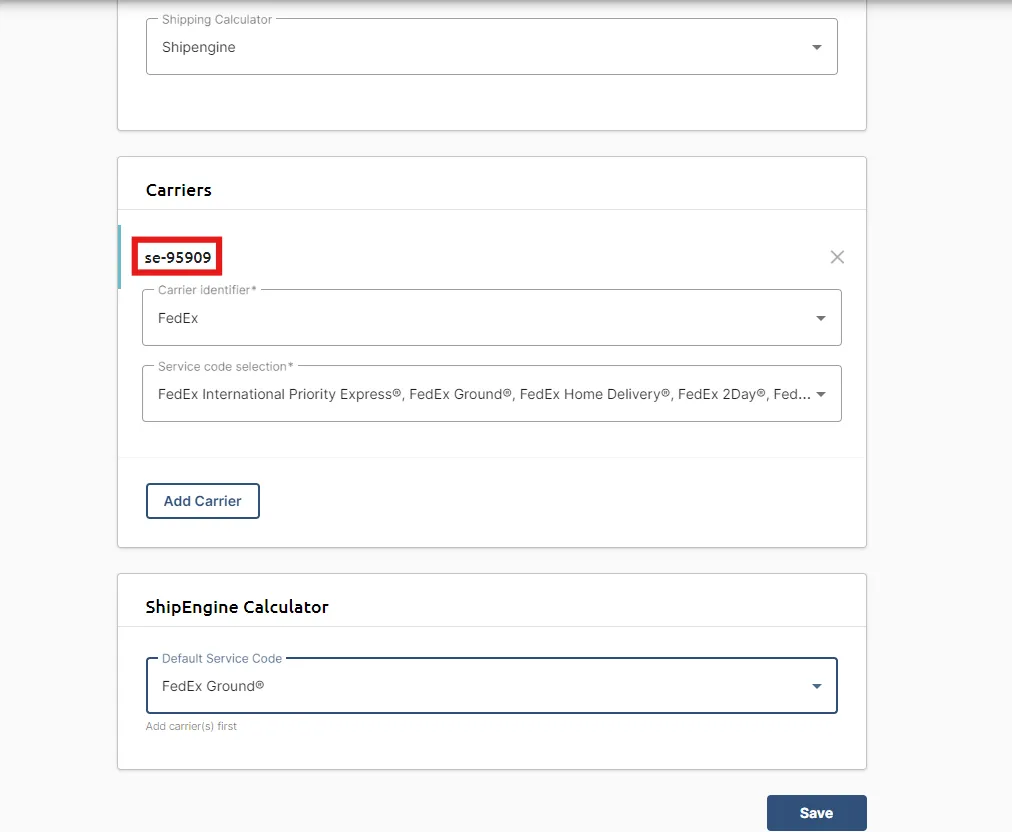This screenshot has height=832, width=1012.
Task: Click the Carrier identifier dropdown arrow
Action: pos(820,318)
